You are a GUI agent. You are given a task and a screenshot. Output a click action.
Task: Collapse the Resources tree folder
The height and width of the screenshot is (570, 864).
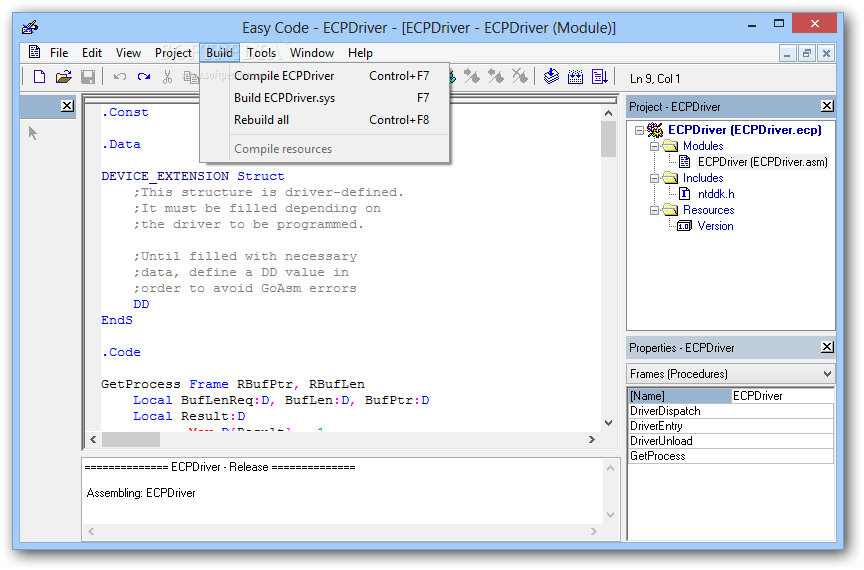[x=654, y=211]
